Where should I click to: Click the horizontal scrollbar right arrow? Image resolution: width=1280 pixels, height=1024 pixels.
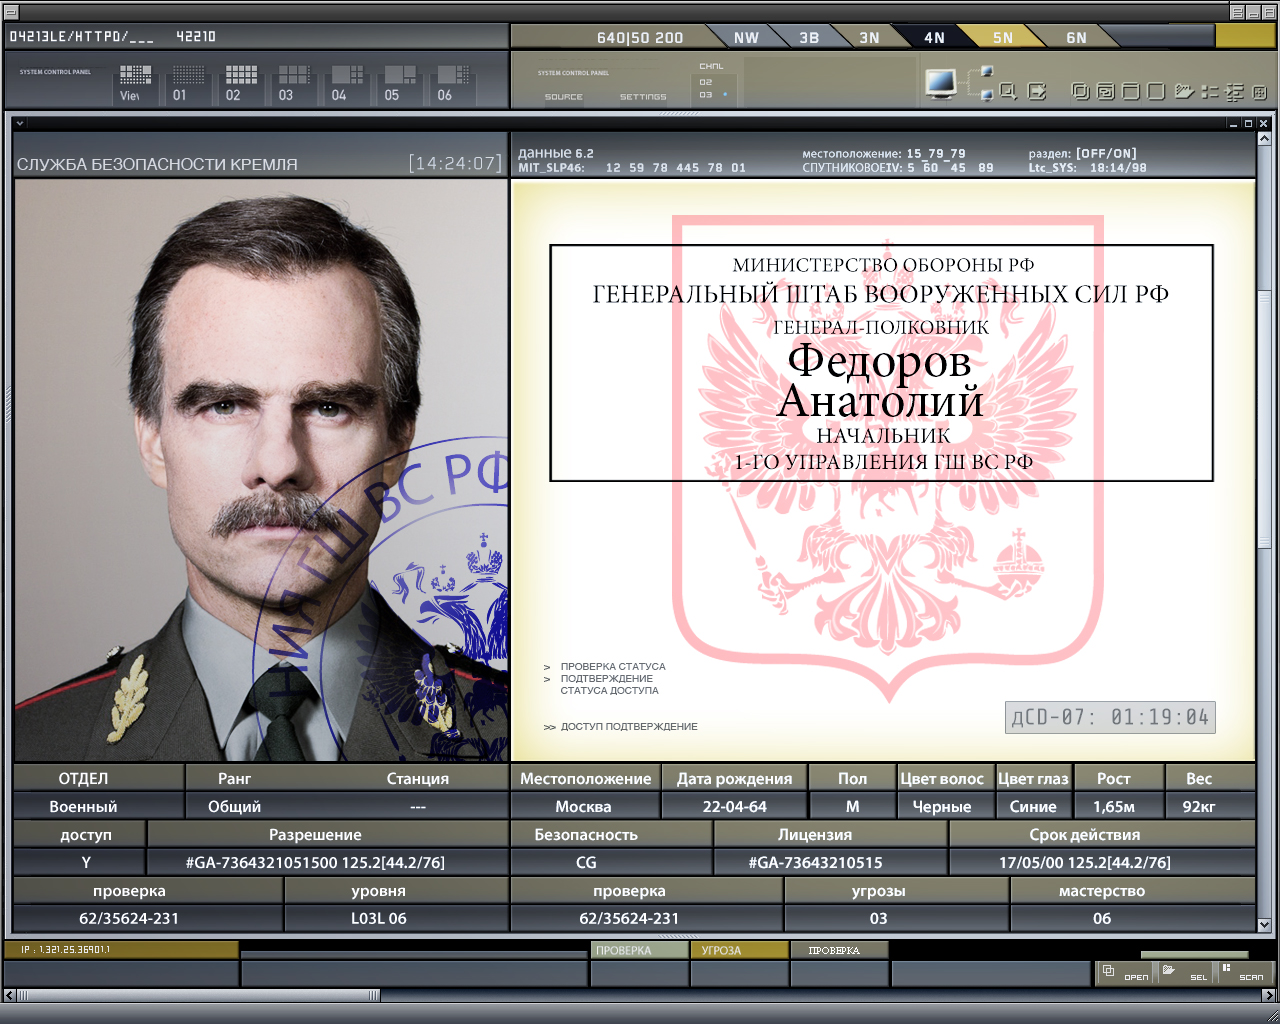pyautogui.click(x=1270, y=995)
